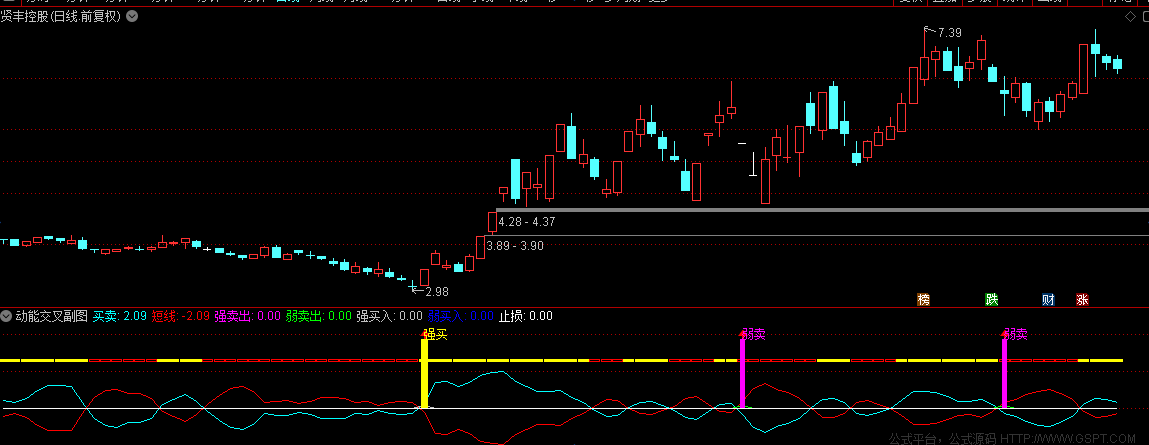Click the first magenta 弱卖 signal bar
The width and height of the screenshot is (1149, 445).
coord(742,373)
